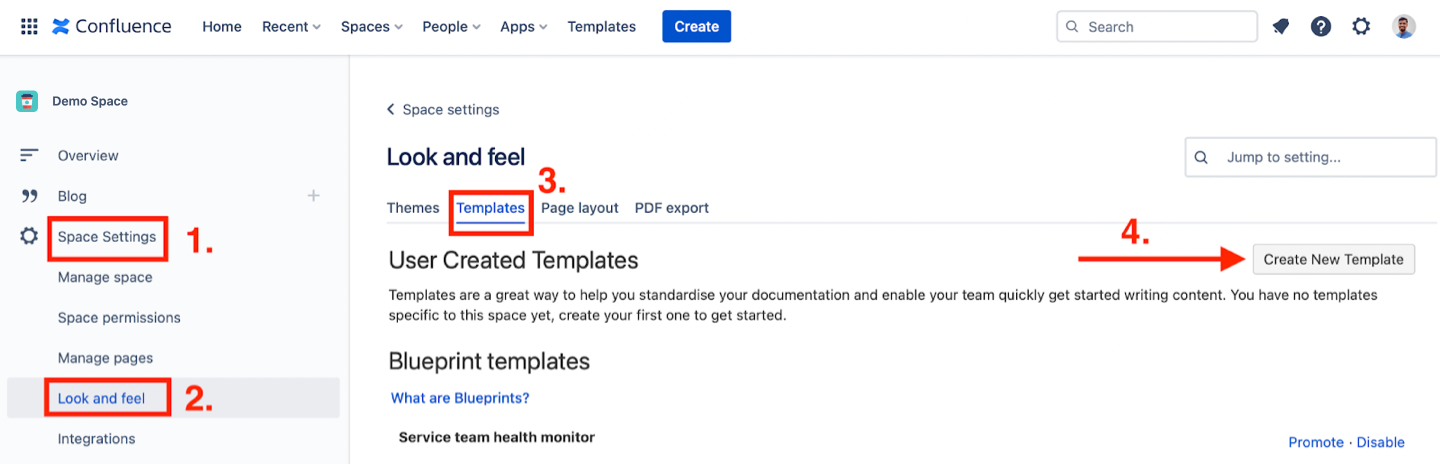Click the Create New Template button
This screenshot has height=464, width=1440.
[x=1333, y=259]
